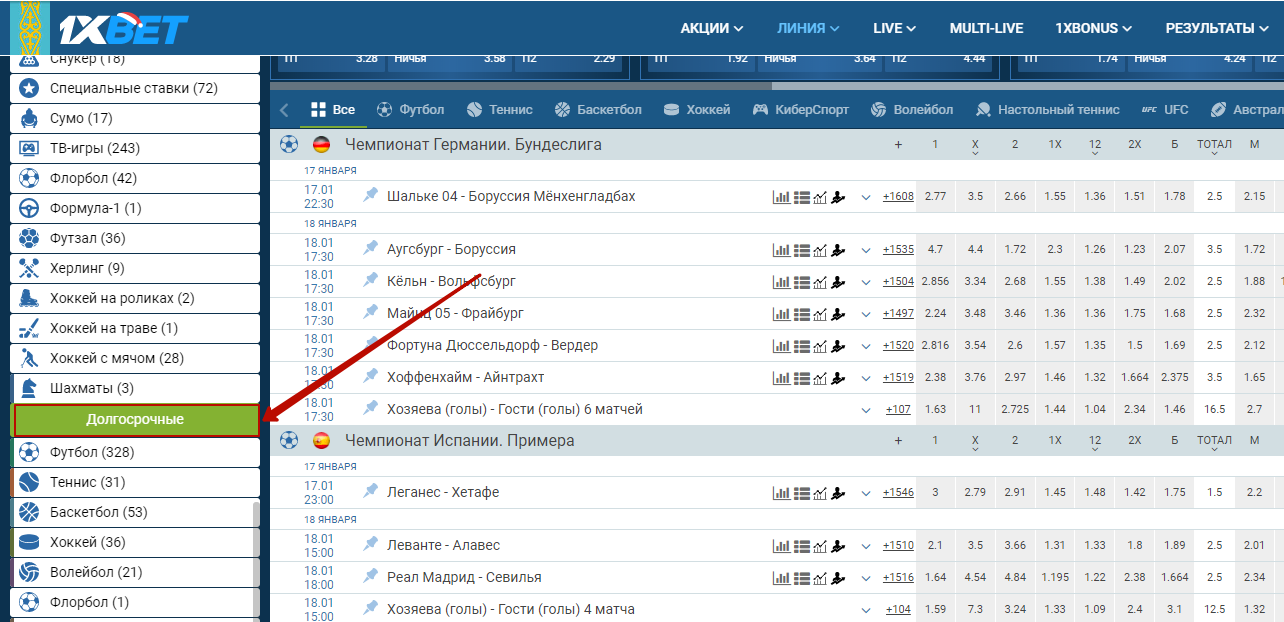Pin the Майнц 05 - Фрайбург match

tap(371, 312)
